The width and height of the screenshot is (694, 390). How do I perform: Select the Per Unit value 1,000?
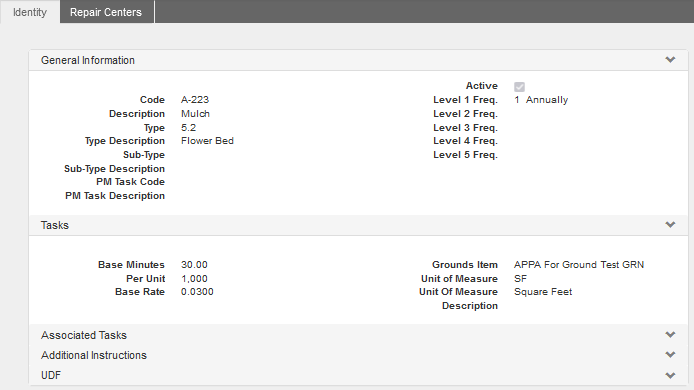tap(194, 278)
